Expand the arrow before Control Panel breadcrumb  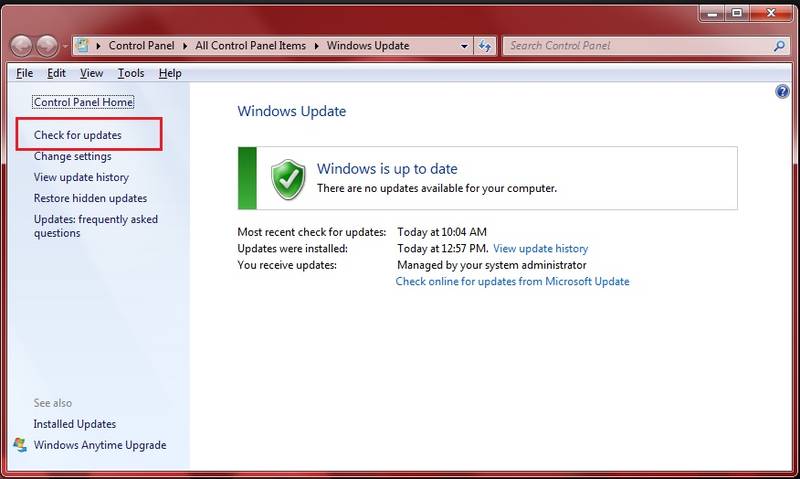98,46
